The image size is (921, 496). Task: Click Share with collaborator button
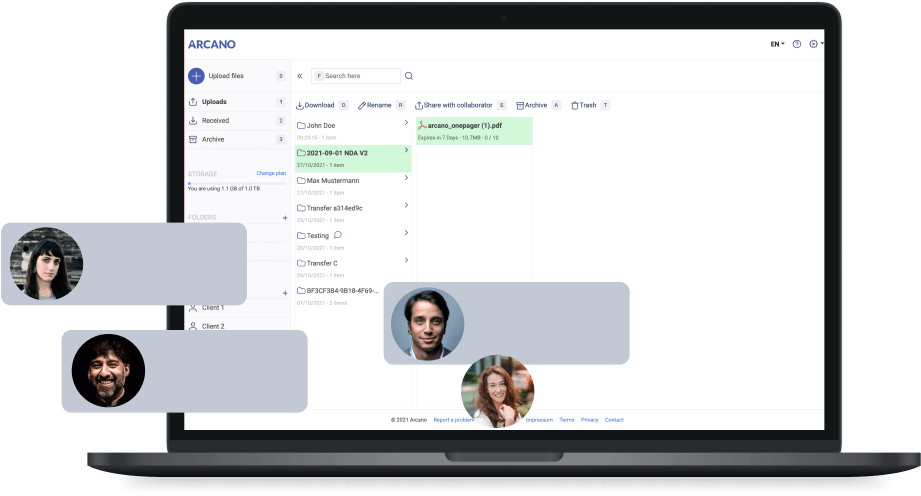tap(453, 105)
